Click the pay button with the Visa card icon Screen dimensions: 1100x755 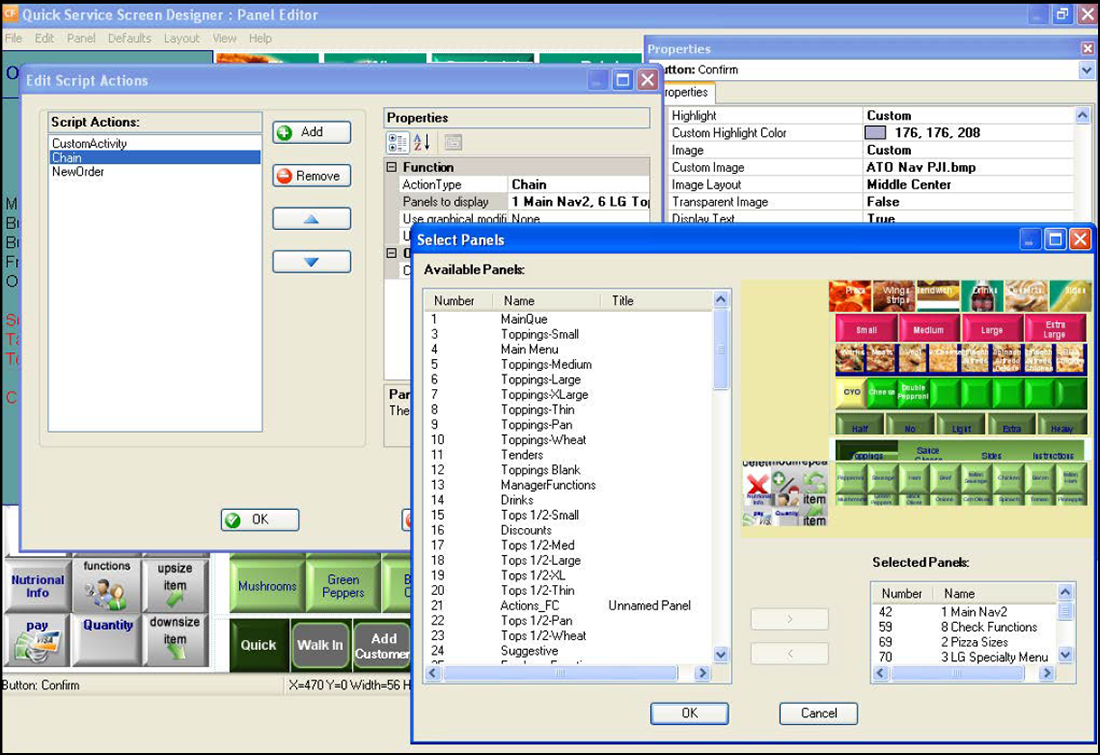36,643
